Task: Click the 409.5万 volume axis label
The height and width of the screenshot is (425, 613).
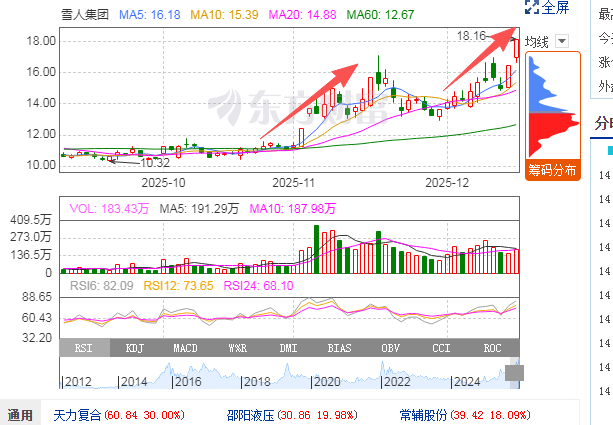Action: [x=31, y=220]
